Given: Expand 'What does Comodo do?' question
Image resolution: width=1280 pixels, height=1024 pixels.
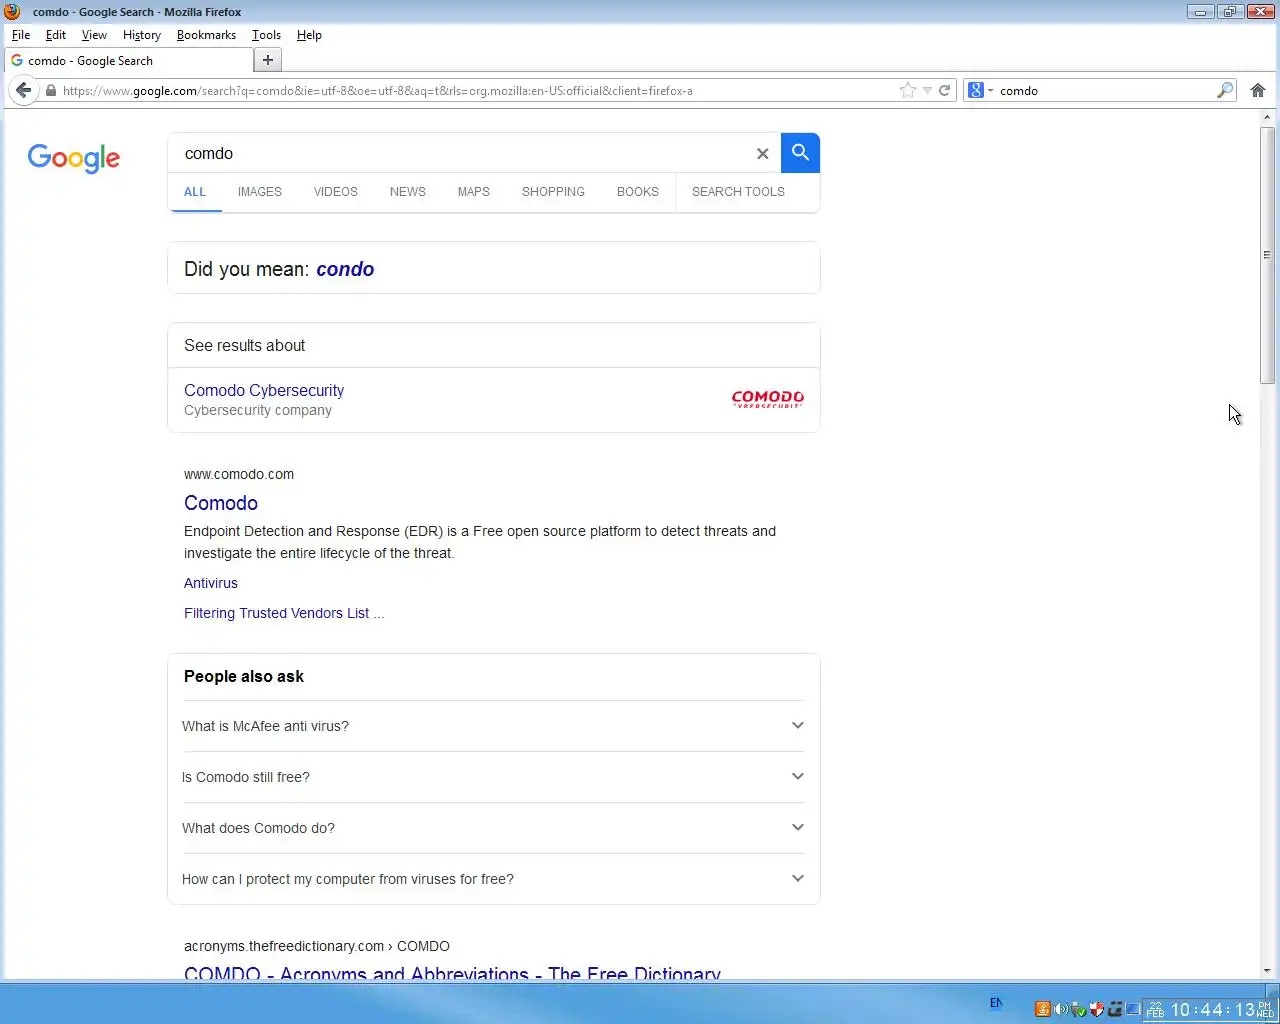Looking at the screenshot, I should (x=493, y=828).
